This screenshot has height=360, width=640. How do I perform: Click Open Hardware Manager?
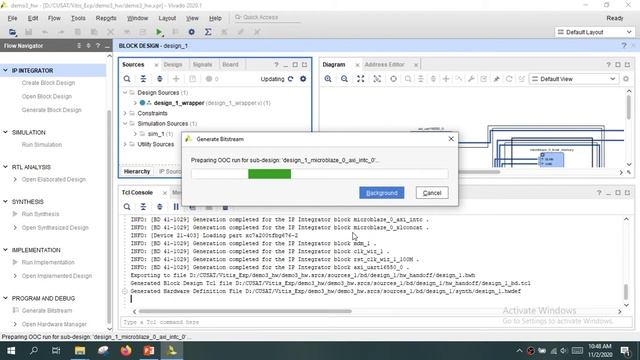point(54,324)
